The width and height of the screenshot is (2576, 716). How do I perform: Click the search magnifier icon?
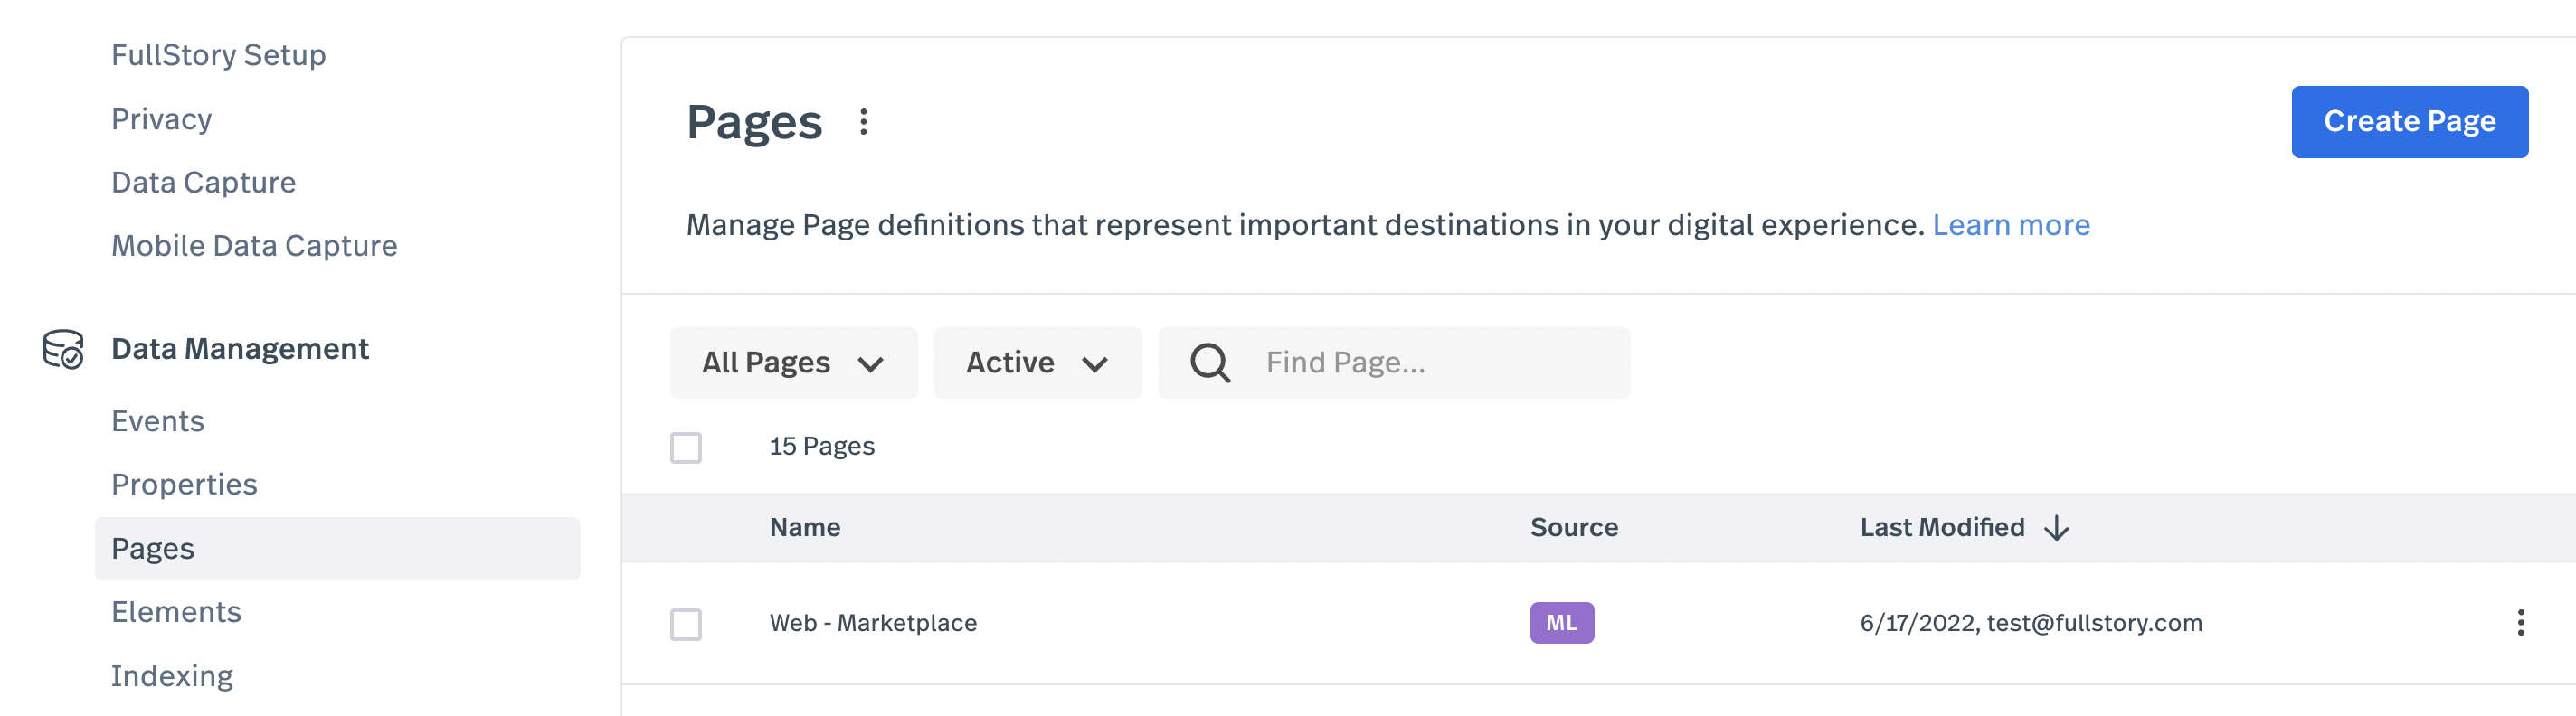point(1210,363)
